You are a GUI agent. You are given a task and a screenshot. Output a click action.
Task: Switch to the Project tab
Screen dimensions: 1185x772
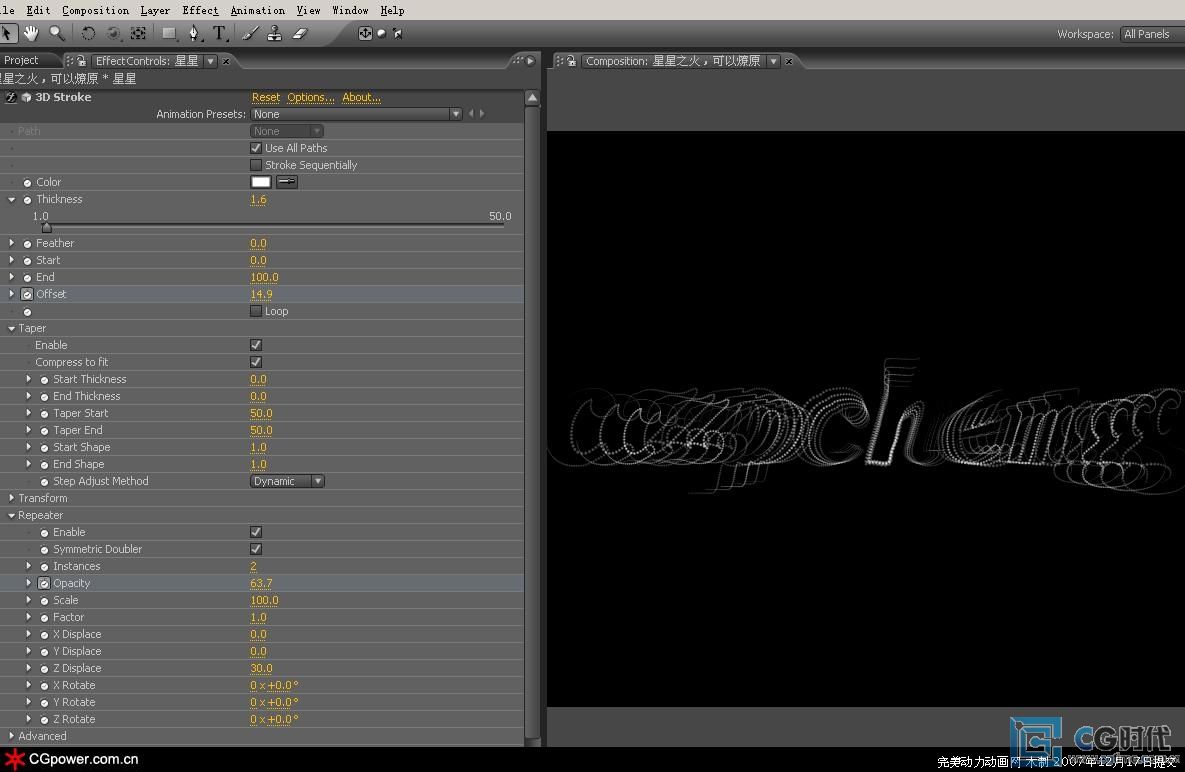21,60
